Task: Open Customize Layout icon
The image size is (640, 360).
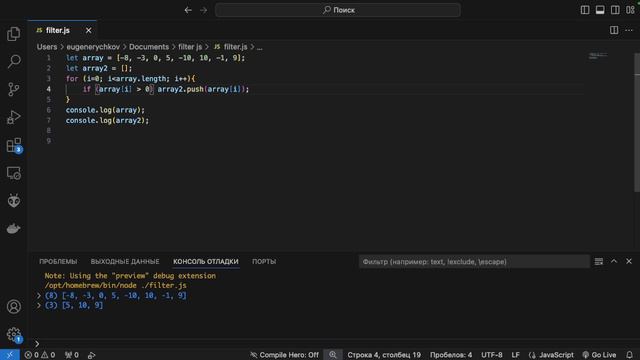Action: [630, 10]
